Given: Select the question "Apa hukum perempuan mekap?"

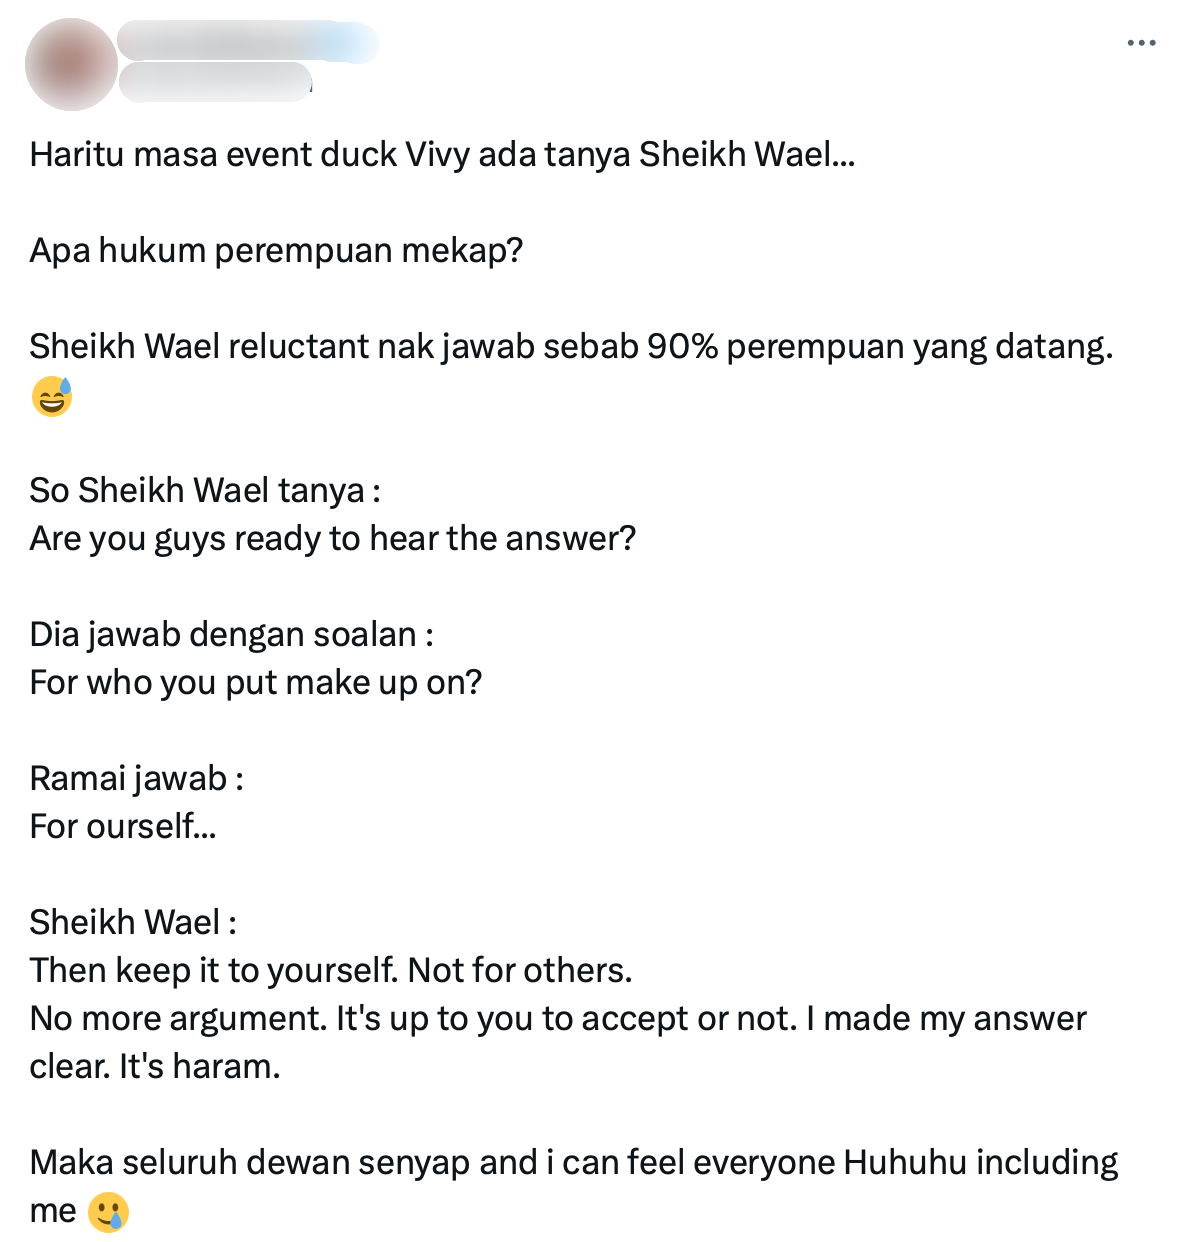Looking at the screenshot, I should pyautogui.click(x=277, y=251).
